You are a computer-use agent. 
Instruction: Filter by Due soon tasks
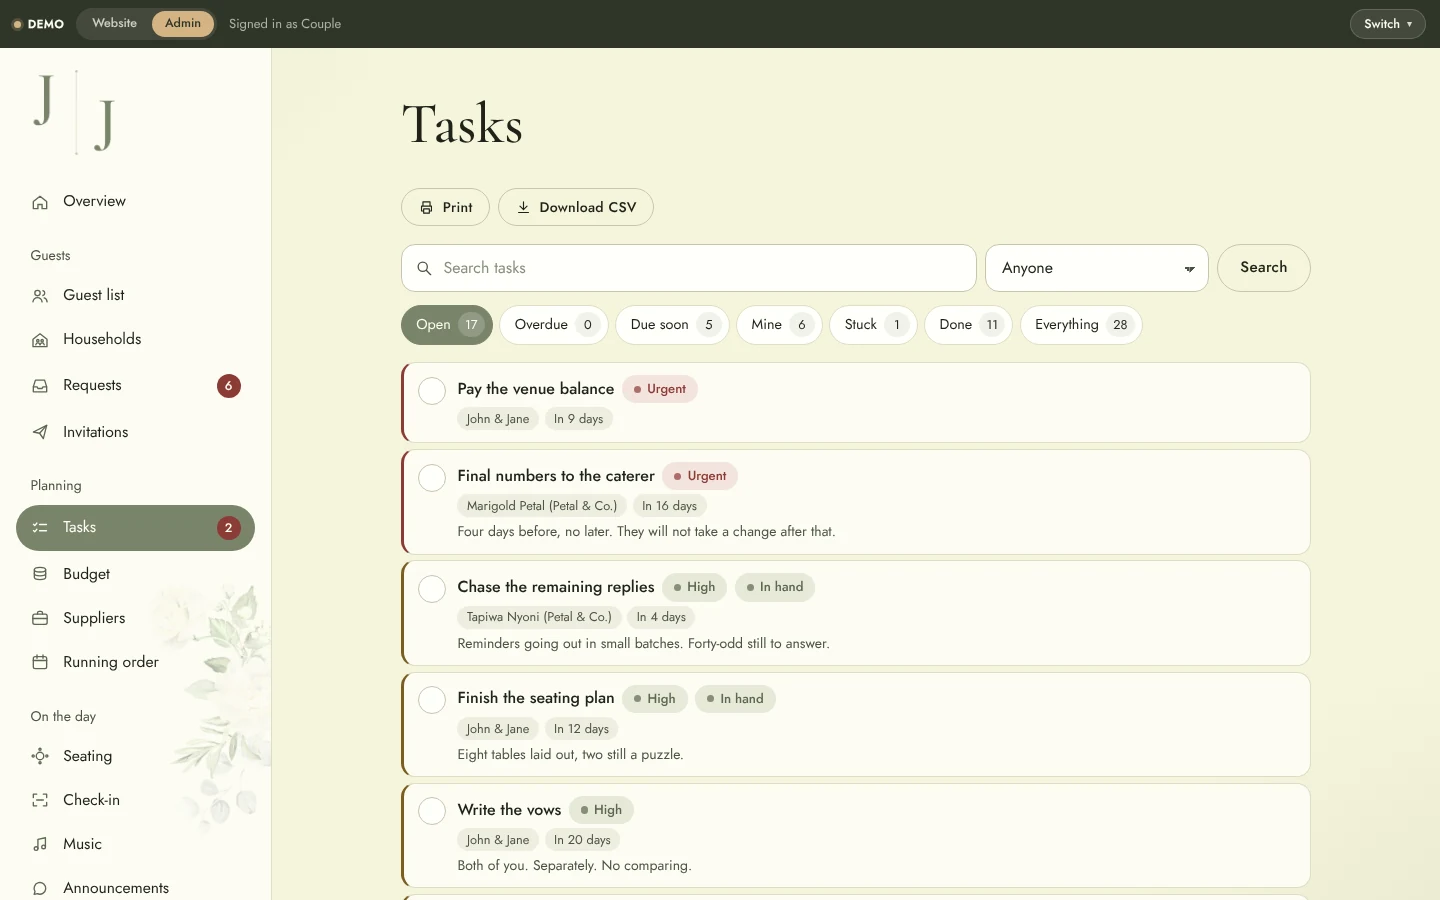click(673, 325)
